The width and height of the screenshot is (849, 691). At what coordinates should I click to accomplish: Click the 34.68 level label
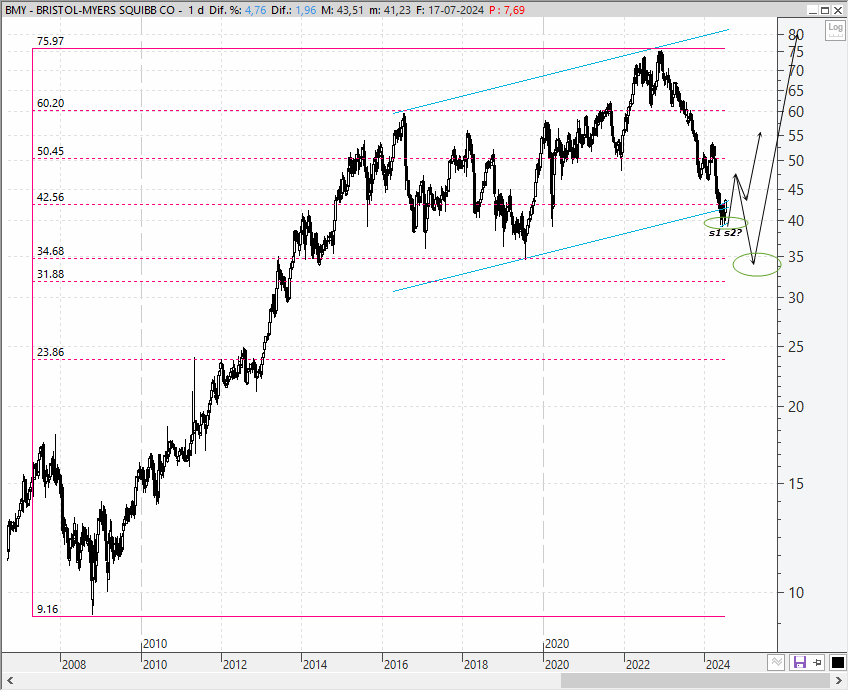click(x=50, y=251)
